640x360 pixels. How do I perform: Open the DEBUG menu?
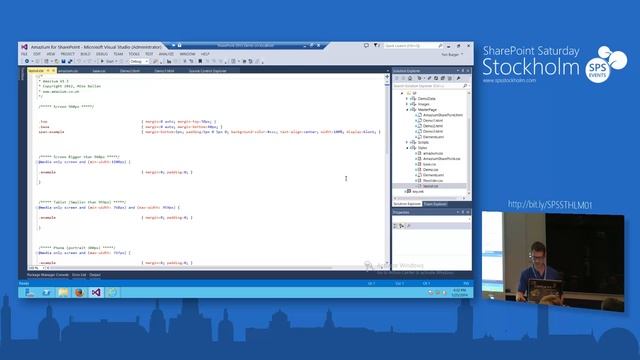coord(102,54)
